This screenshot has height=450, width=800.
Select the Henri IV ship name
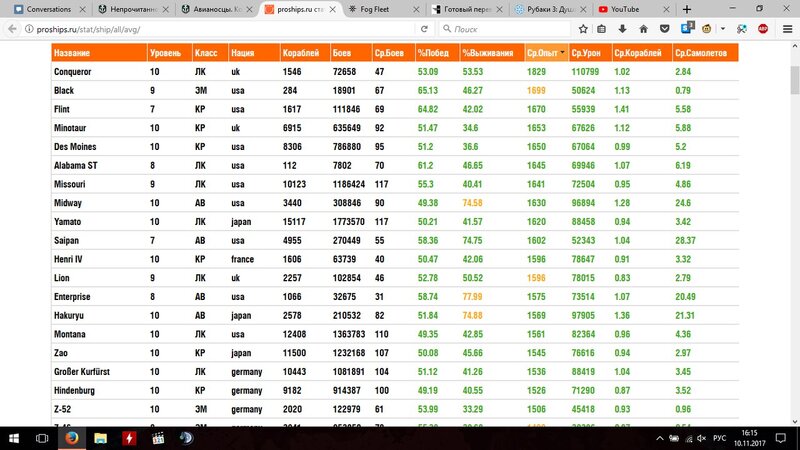click(68, 259)
